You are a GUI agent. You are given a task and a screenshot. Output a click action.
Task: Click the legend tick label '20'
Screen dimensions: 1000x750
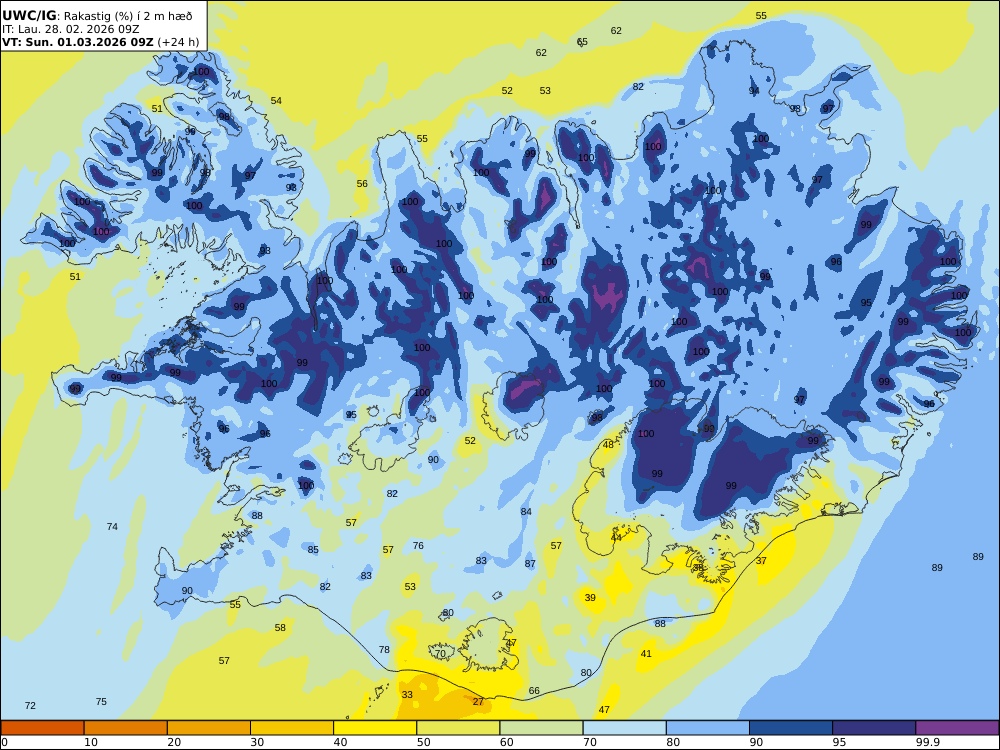point(174,742)
